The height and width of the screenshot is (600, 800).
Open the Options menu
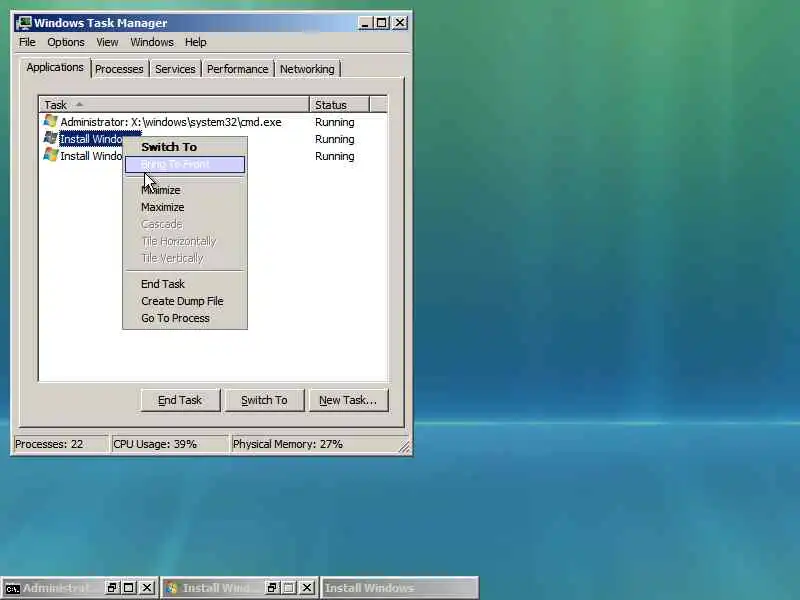pyautogui.click(x=66, y=42)
